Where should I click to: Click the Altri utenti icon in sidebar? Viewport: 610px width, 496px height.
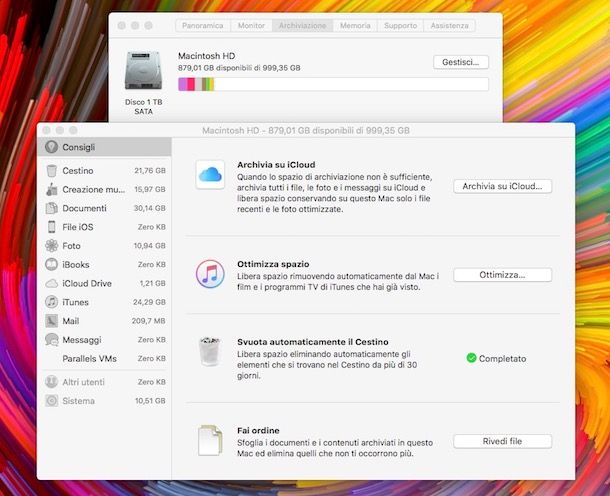tap(51, 382)
